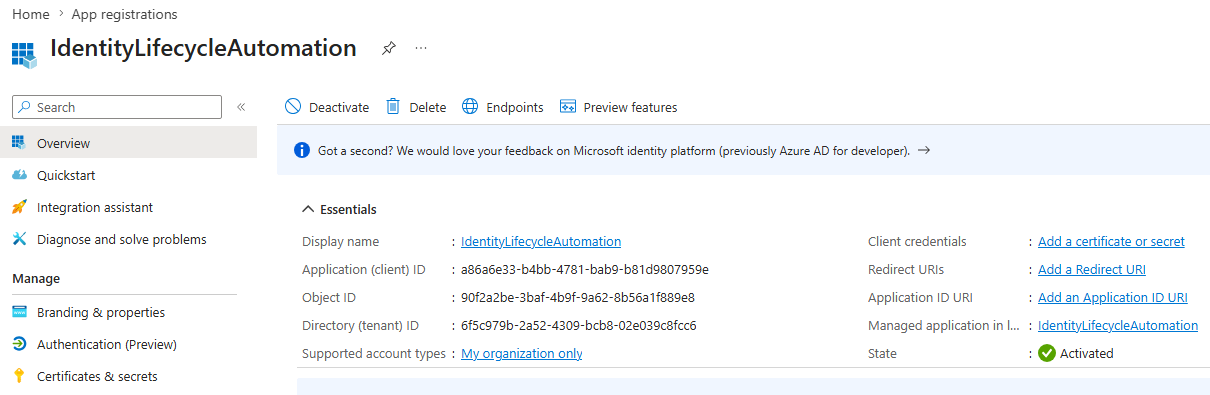Click the IdentityLifecycleAutomation app registration icon
1210x395 pixels.
(25, 54)
